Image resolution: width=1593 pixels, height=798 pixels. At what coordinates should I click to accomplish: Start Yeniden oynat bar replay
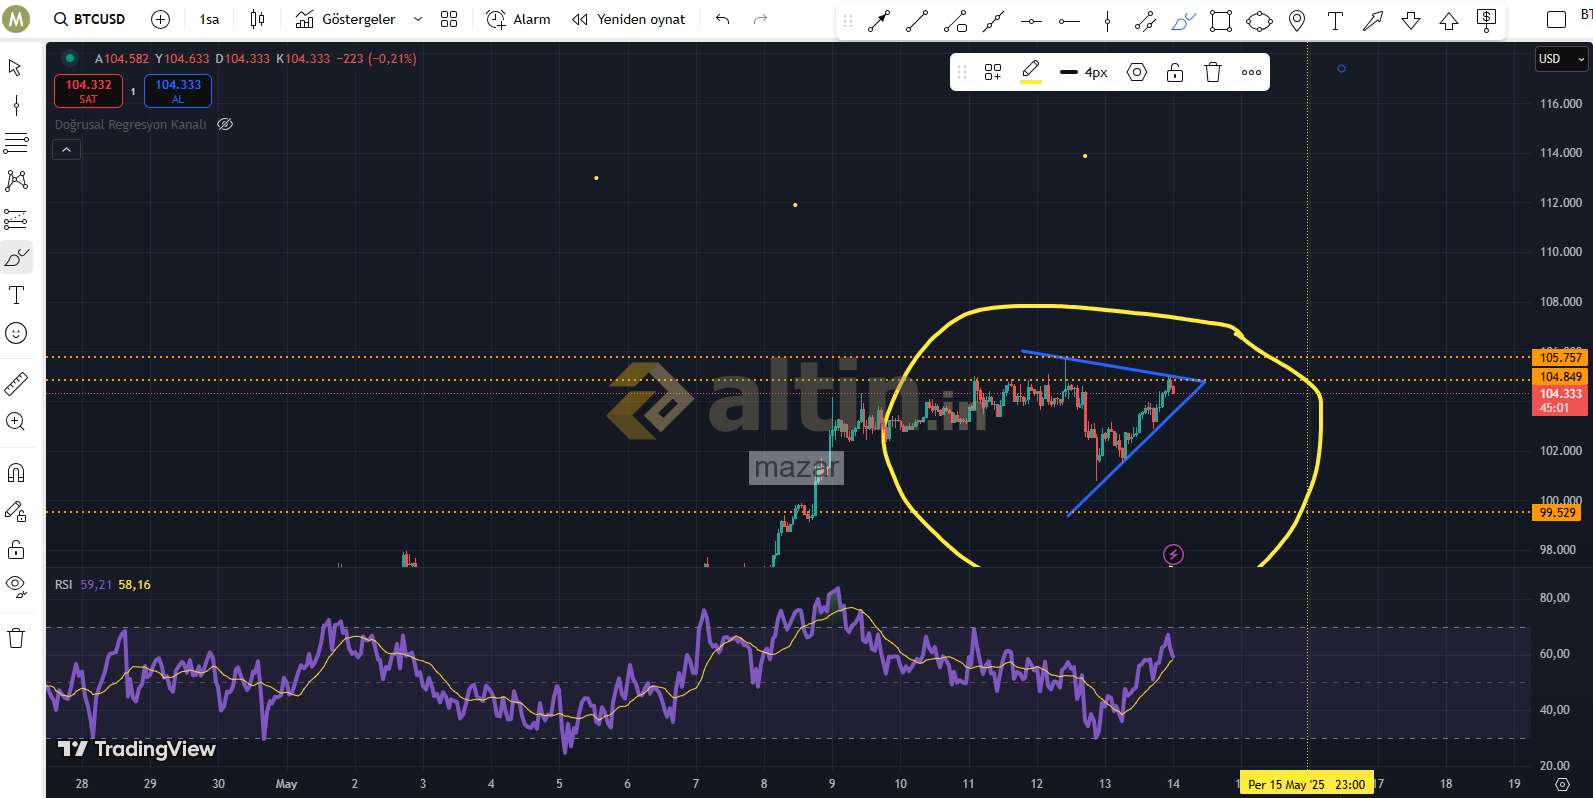point(629,19)
